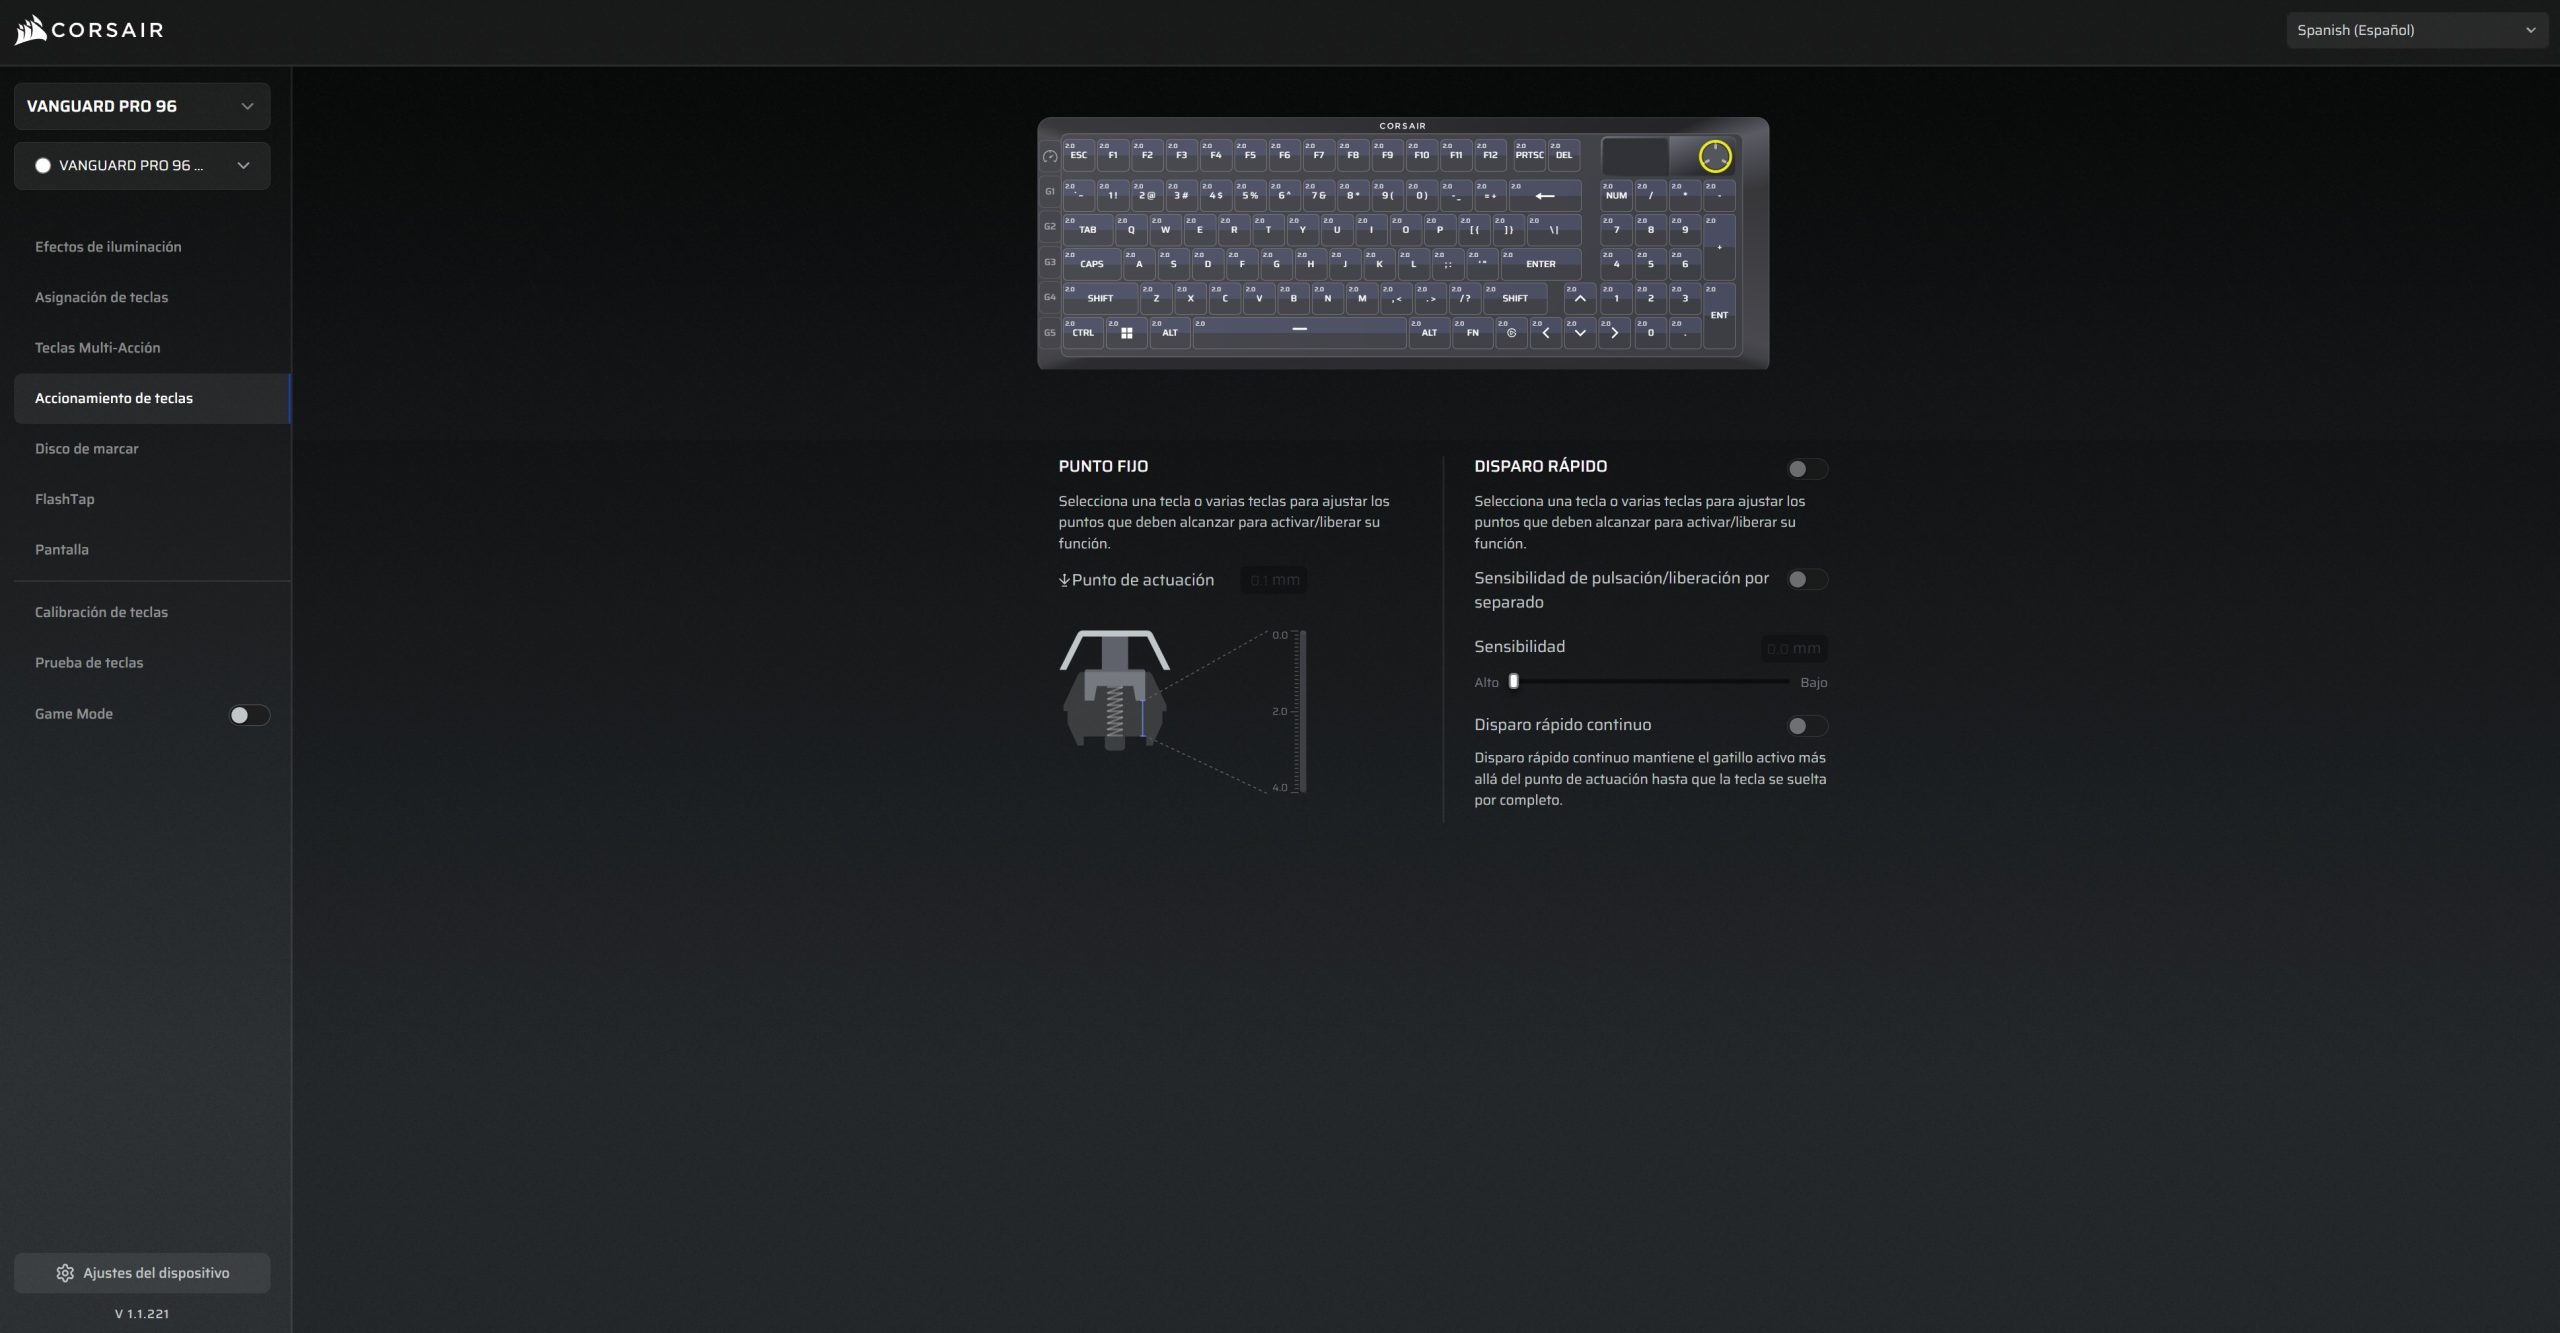Click the Alto label on slider
2560x1333 pixels.
1486,682
